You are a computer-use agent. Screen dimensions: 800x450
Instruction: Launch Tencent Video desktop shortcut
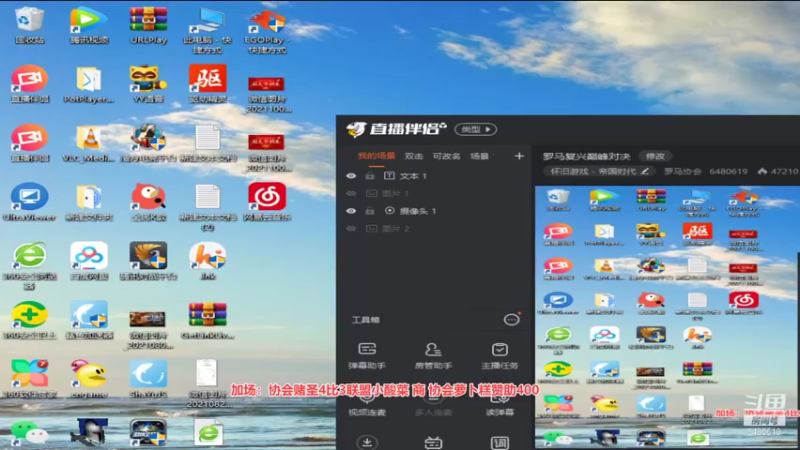click(89, 25)
